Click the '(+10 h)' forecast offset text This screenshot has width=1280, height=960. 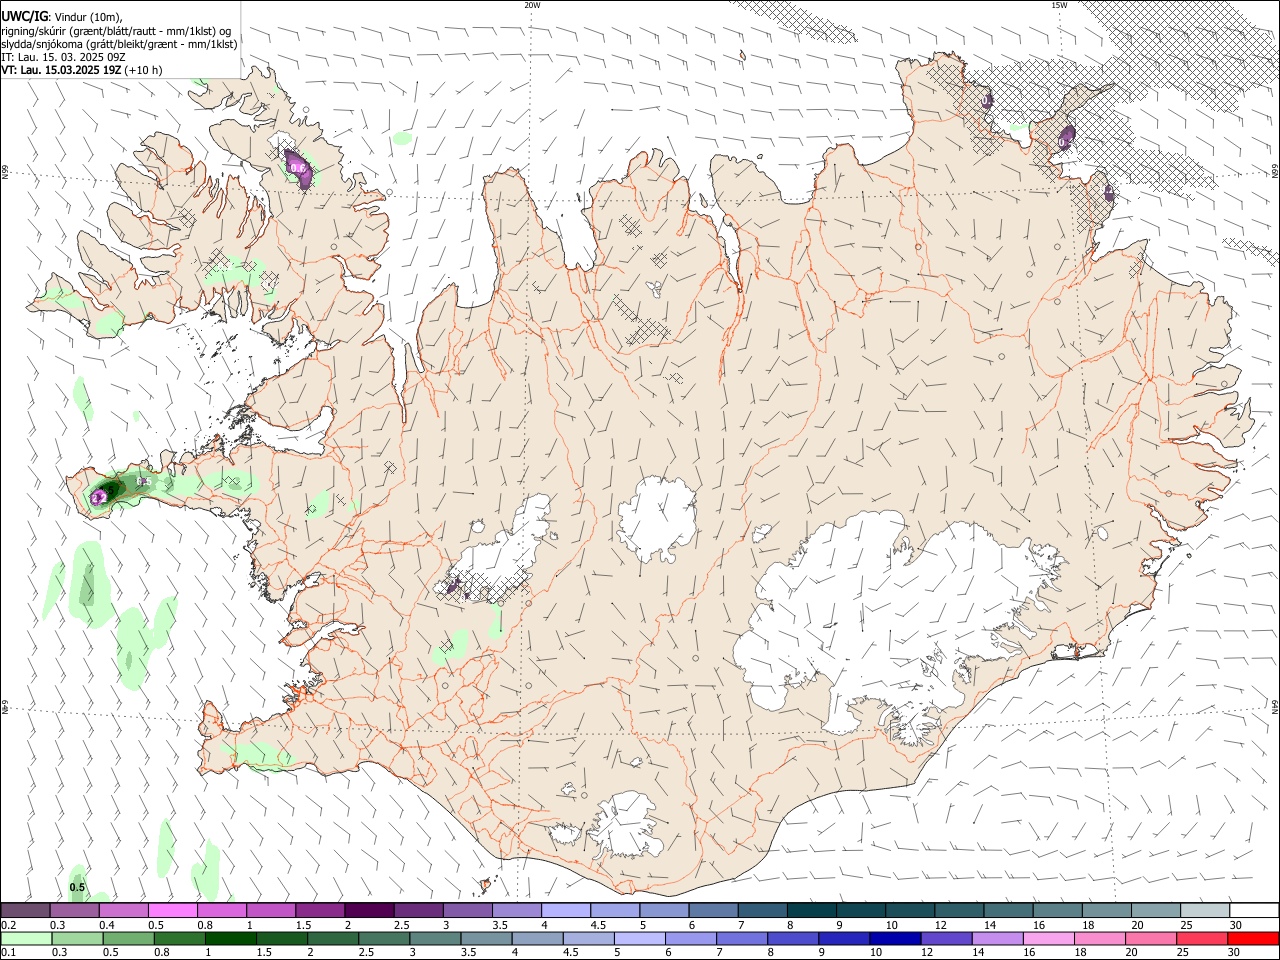click(143, 70)
